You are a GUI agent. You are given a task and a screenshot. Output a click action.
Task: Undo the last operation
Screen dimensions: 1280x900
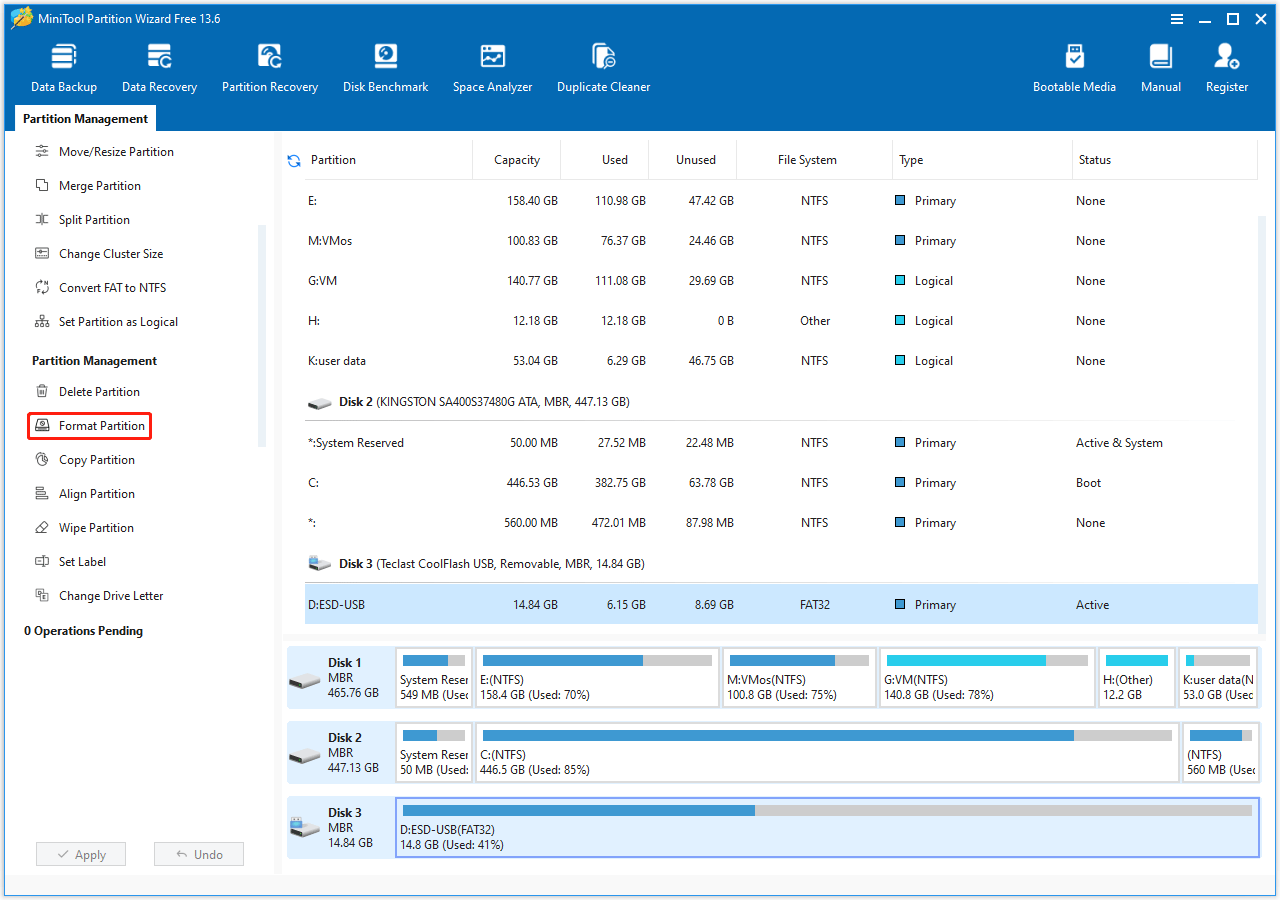198,854
